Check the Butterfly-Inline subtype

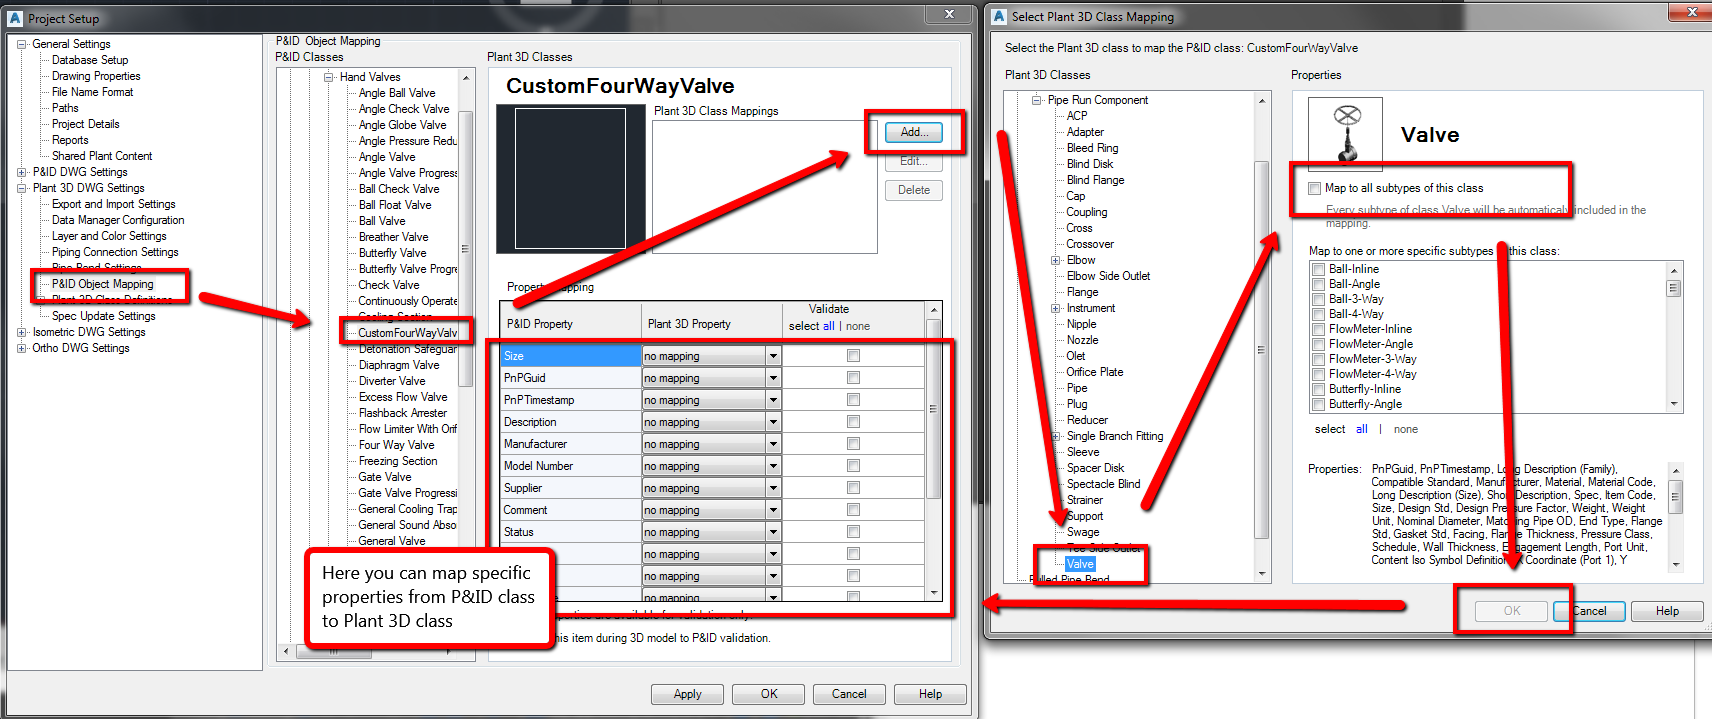click(1318, 389)
